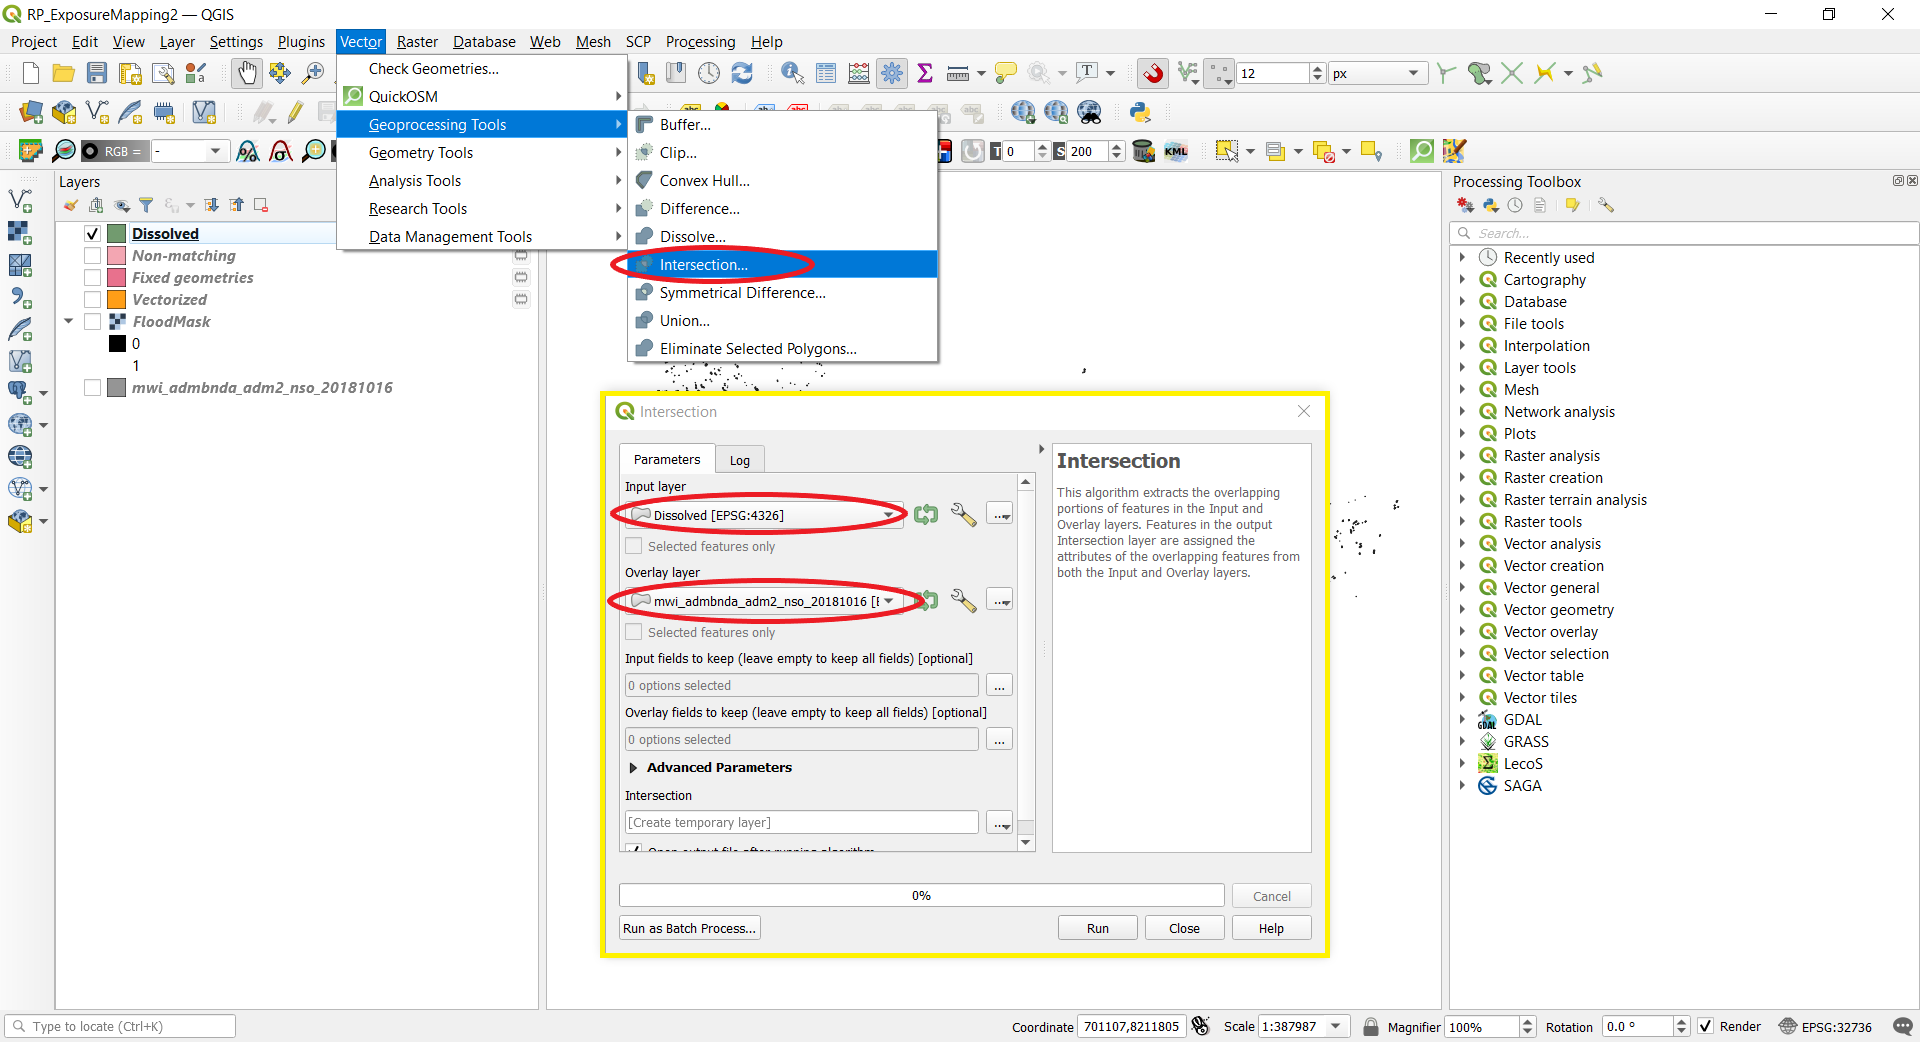Image resolution: width=1920 pixels, height=1042 pixels.
Task: Click the Type to locate search field
Action: point(120,1026)
